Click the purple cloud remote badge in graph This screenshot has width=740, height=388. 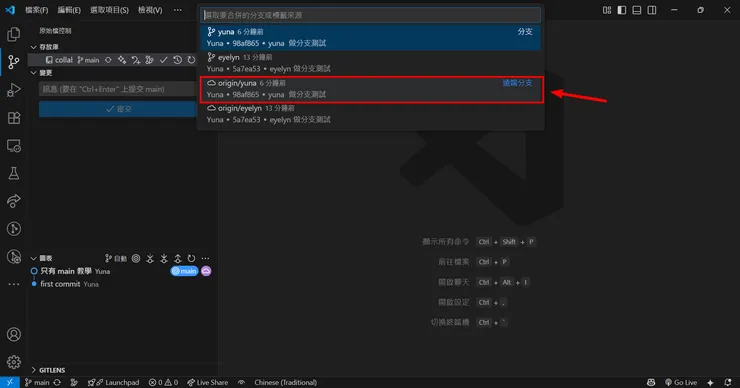point(206,271)
